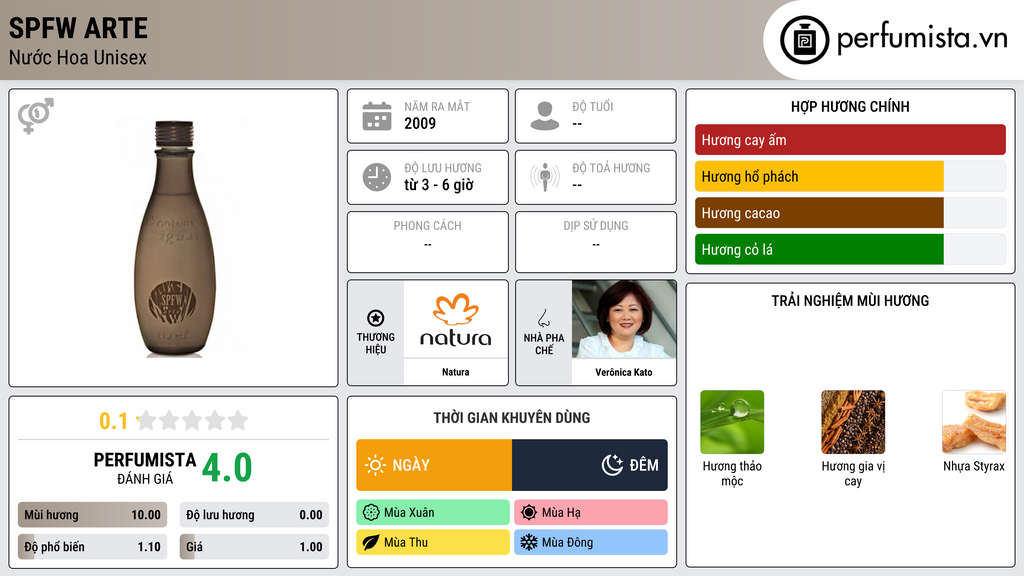The height and width of the screenshot is (576, 1024).
Task: Click the Nhựa Styrax caption
Action: coord(974,466)
